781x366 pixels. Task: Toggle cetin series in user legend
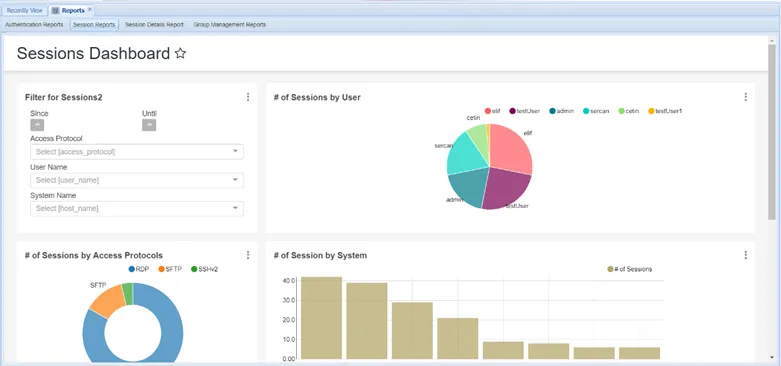click(629, 111)
